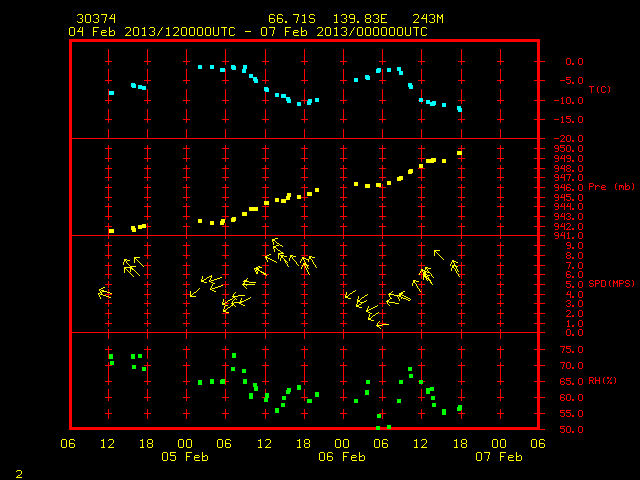The image size is (640, 480).
Task: Click the T(C) temperature axis label
Action: pos(600,89)
